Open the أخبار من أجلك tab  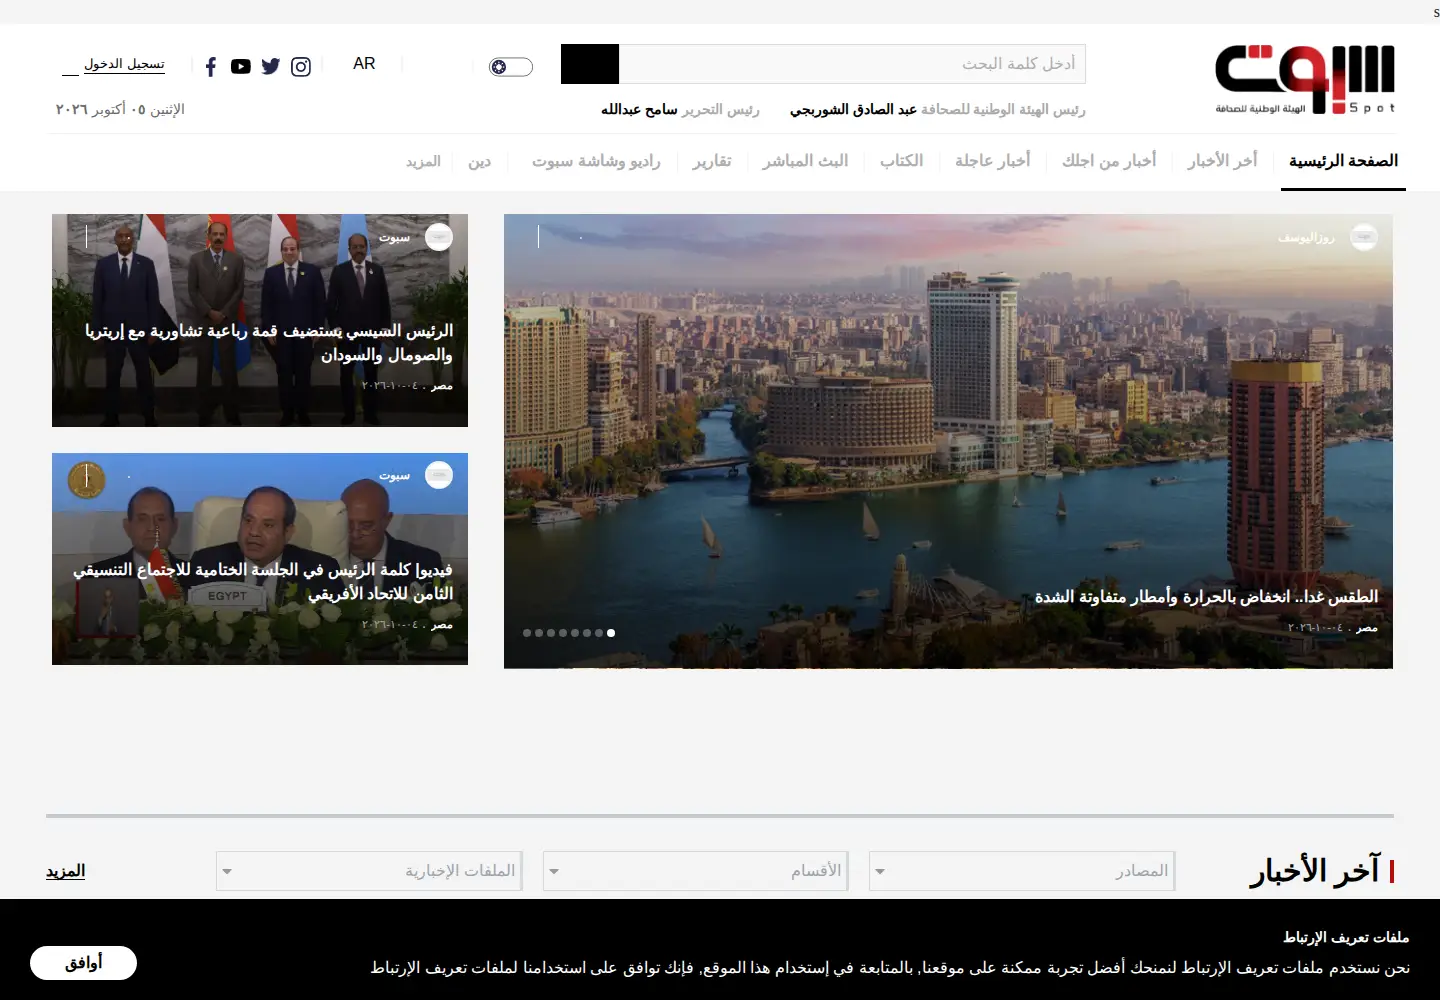pyautogui.click(x=1109, y=161)
